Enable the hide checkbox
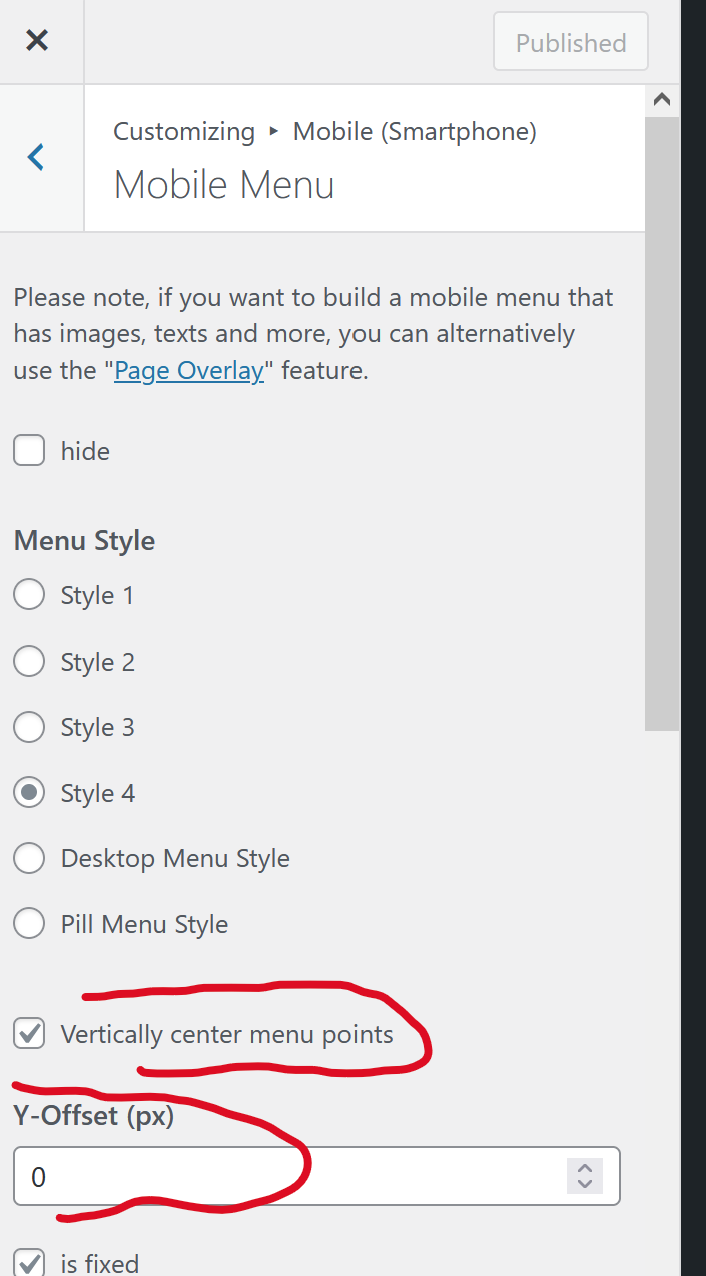This screenshot has height=1276, width=706. click(x=29, y=450)
